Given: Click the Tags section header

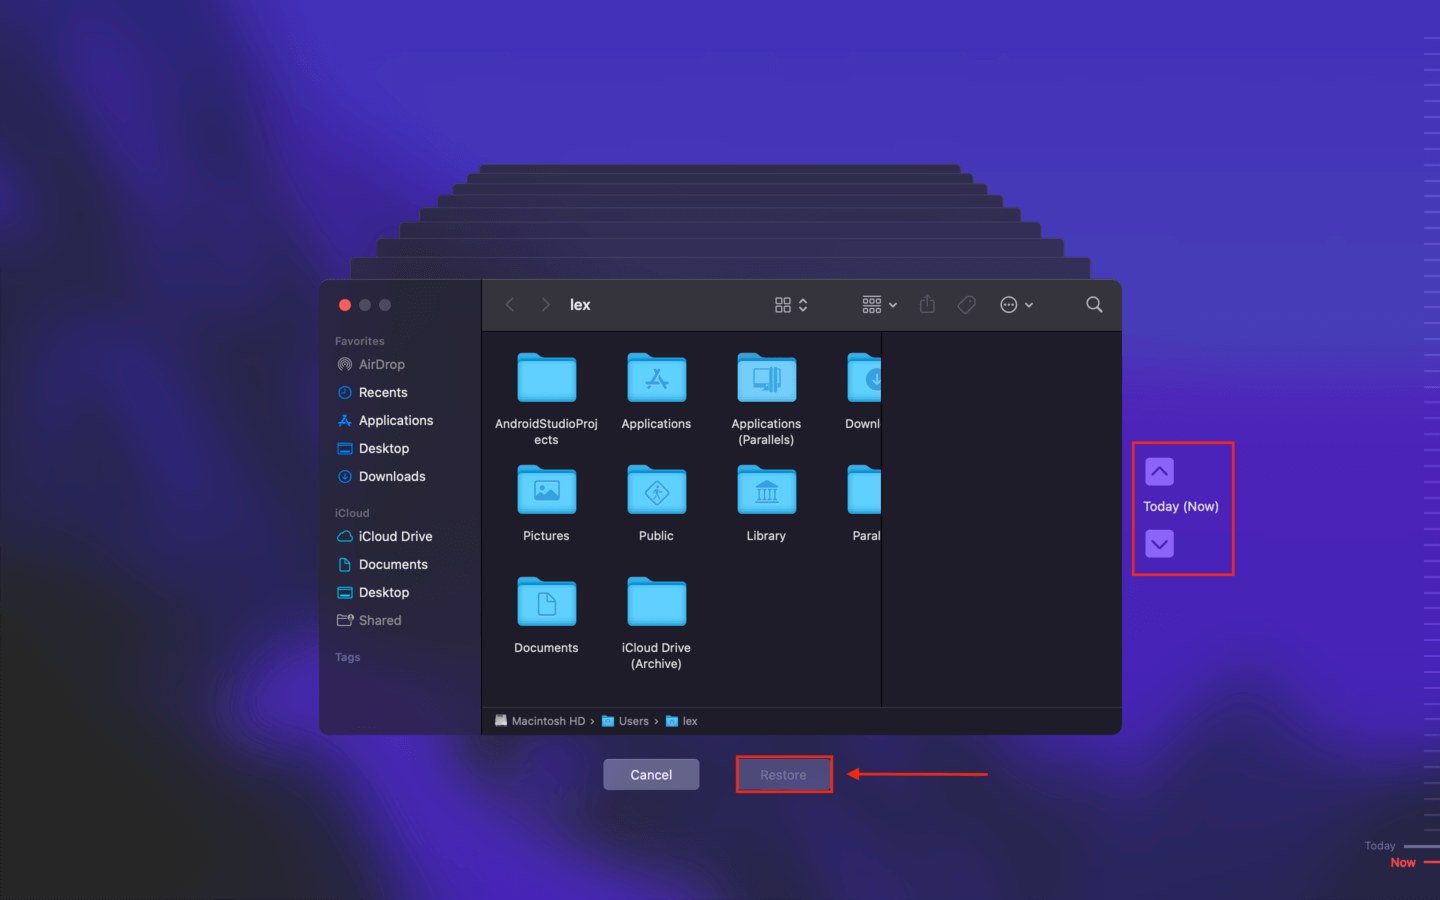Looking at the screenshot, I should click(348, 657).
